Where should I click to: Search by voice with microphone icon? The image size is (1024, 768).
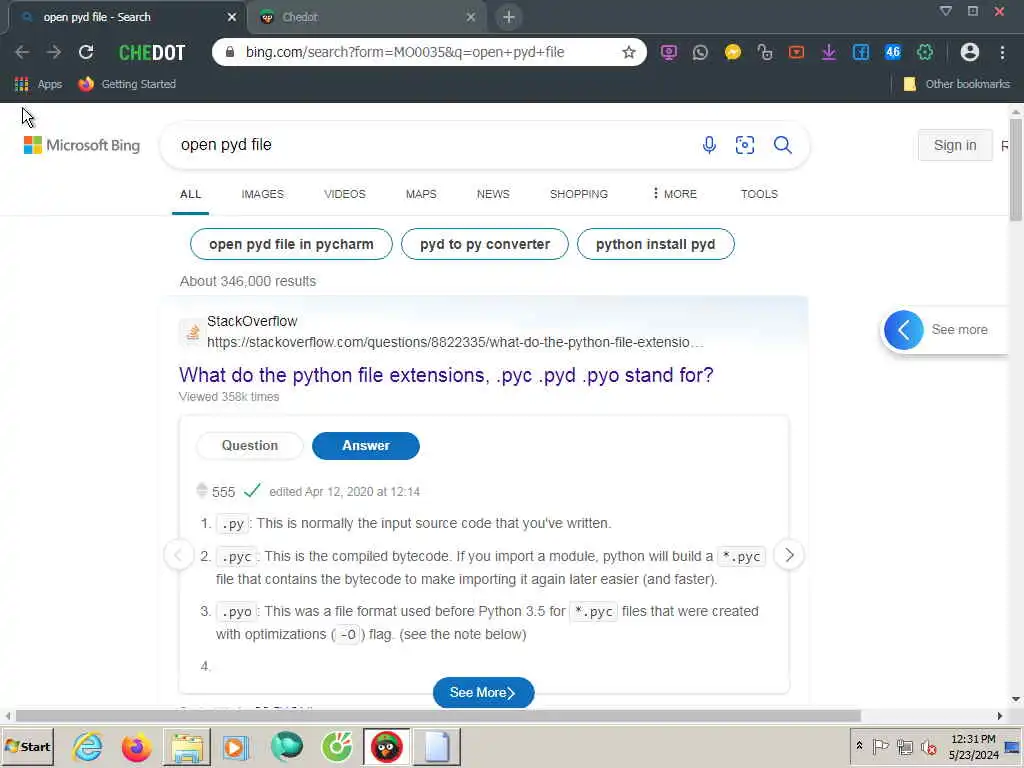[x=709, y=145]
